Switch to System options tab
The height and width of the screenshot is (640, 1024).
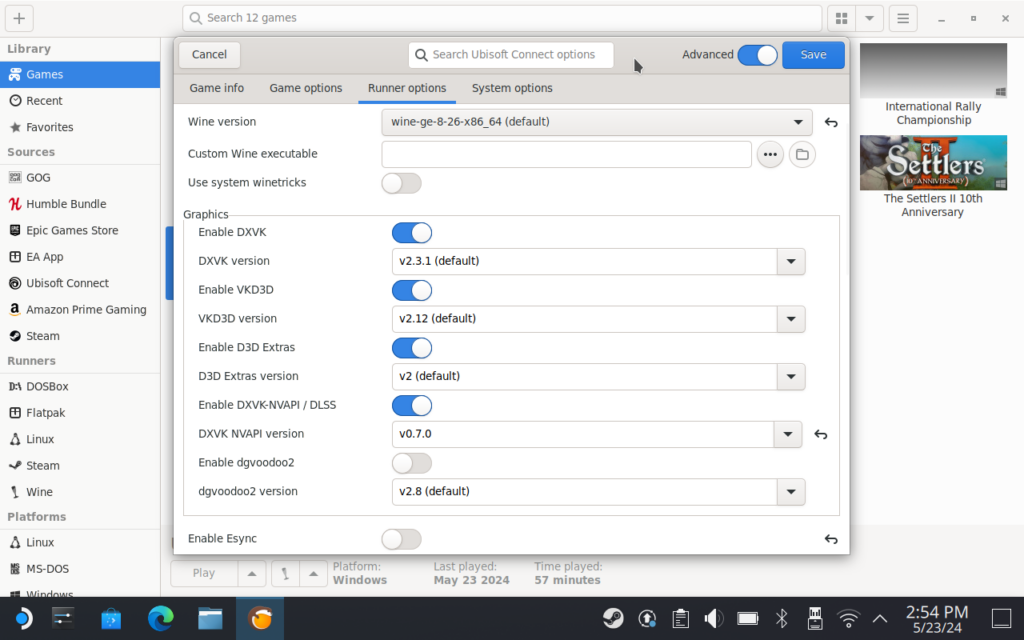pos(512,88)
